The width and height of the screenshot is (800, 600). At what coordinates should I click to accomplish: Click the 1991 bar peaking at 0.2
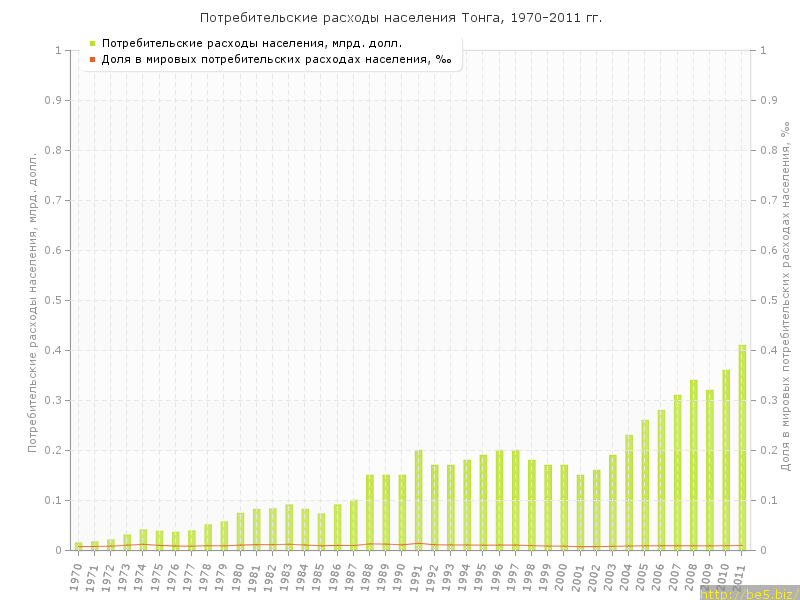[418, 500]
